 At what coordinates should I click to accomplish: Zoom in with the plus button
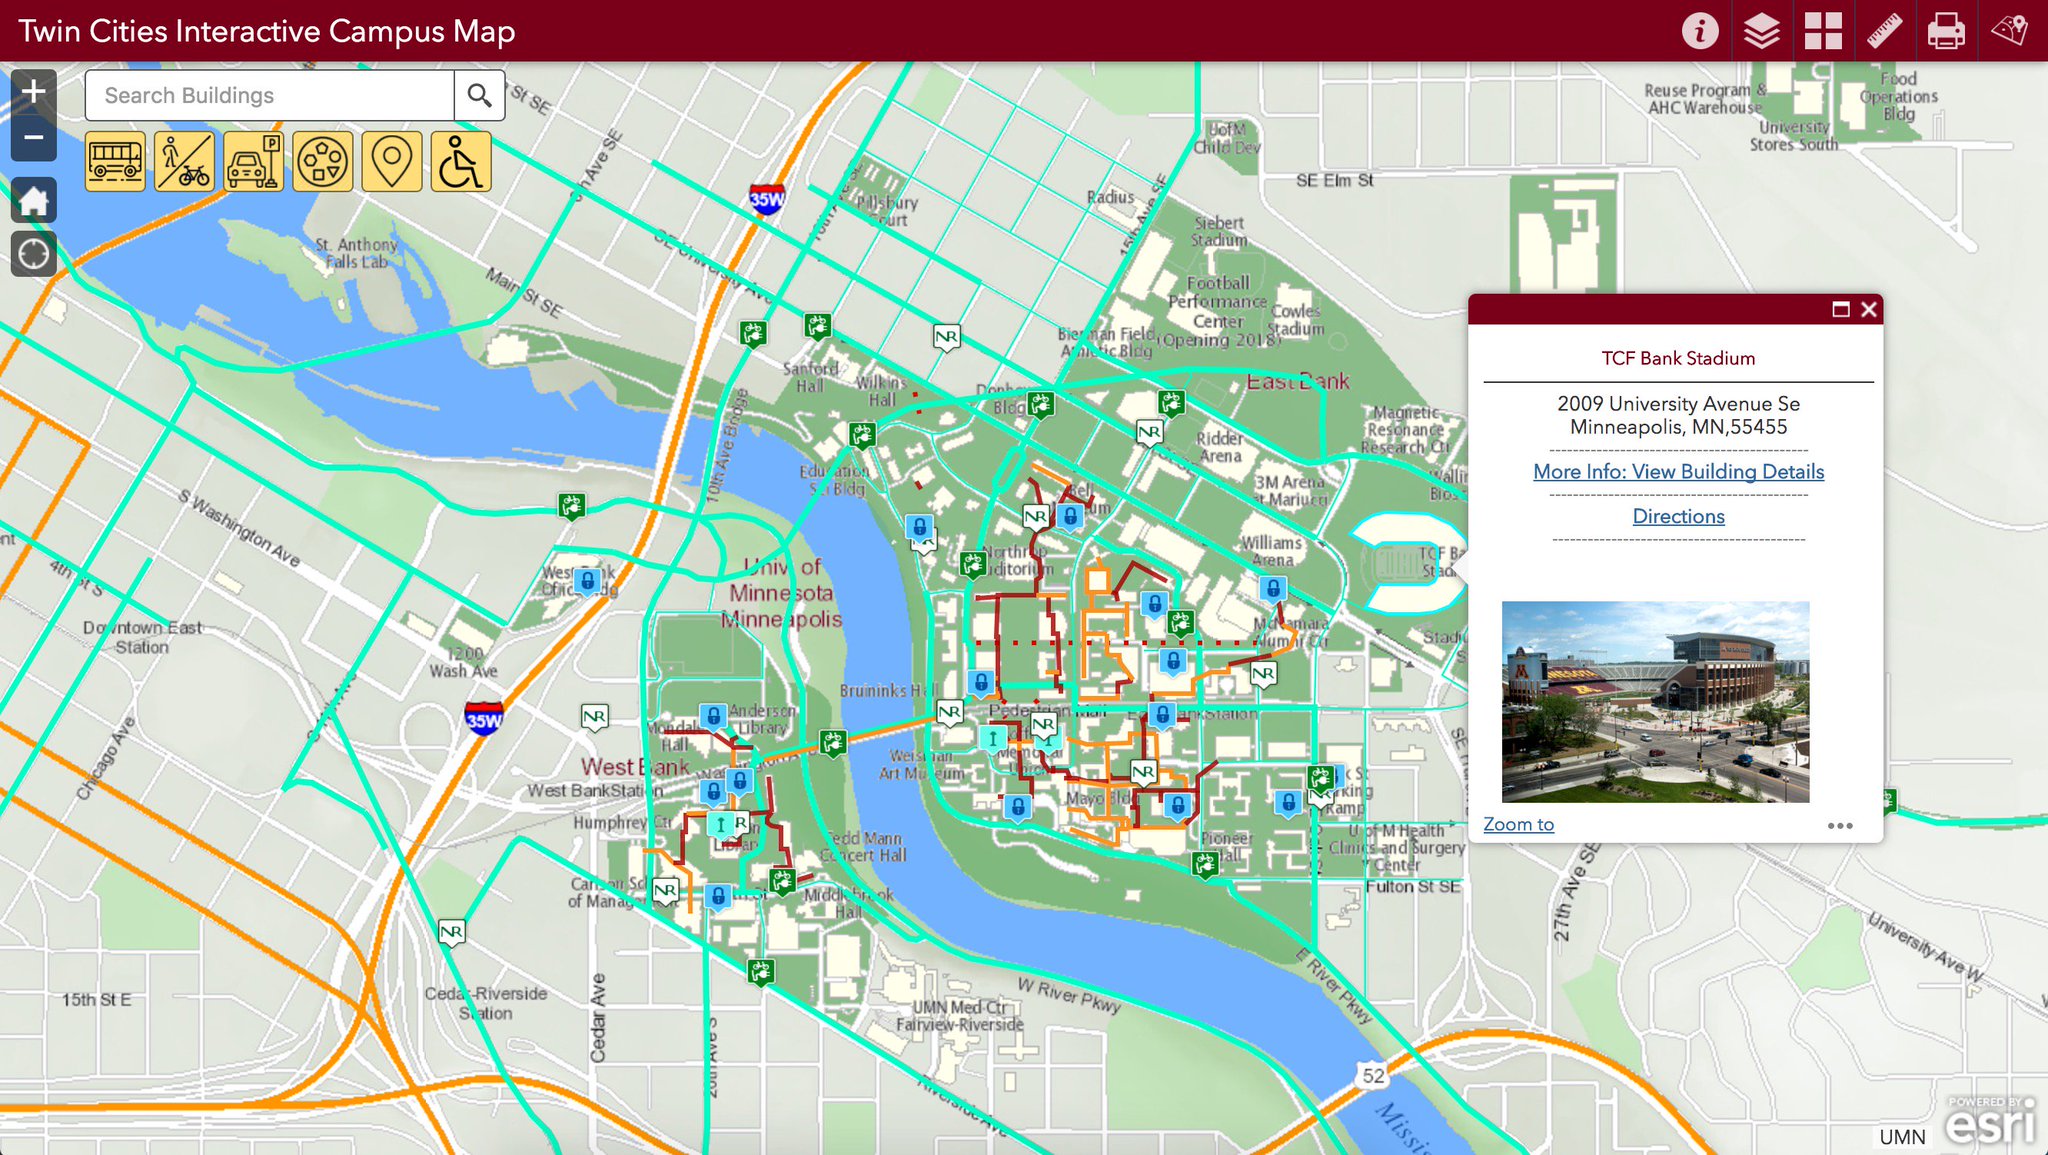(x=33, y=91)
